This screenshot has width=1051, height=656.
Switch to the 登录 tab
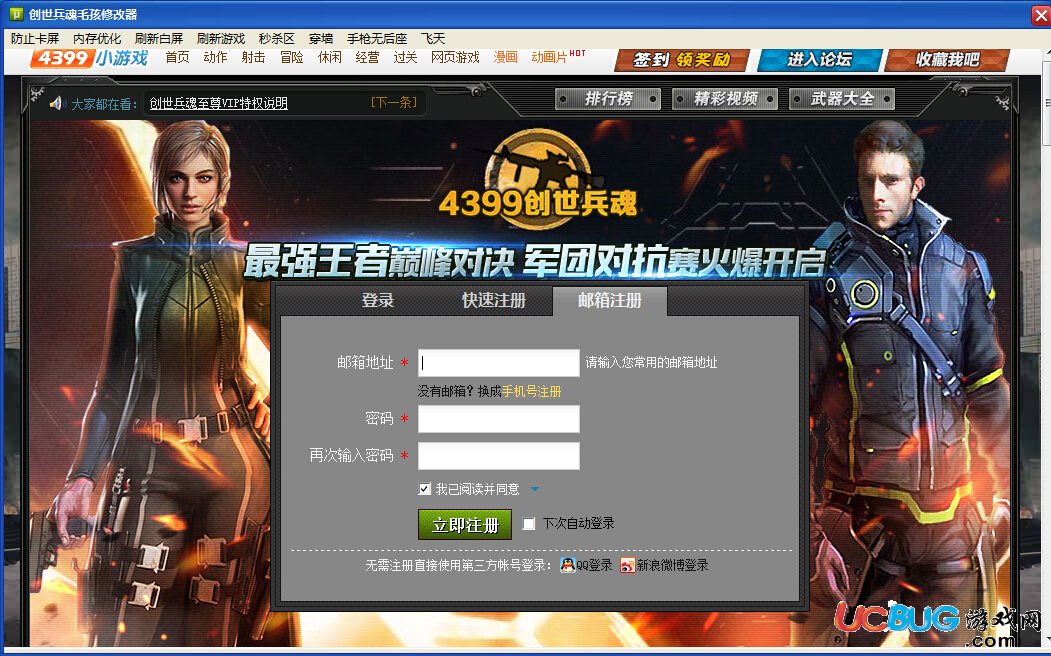(378, 300)
